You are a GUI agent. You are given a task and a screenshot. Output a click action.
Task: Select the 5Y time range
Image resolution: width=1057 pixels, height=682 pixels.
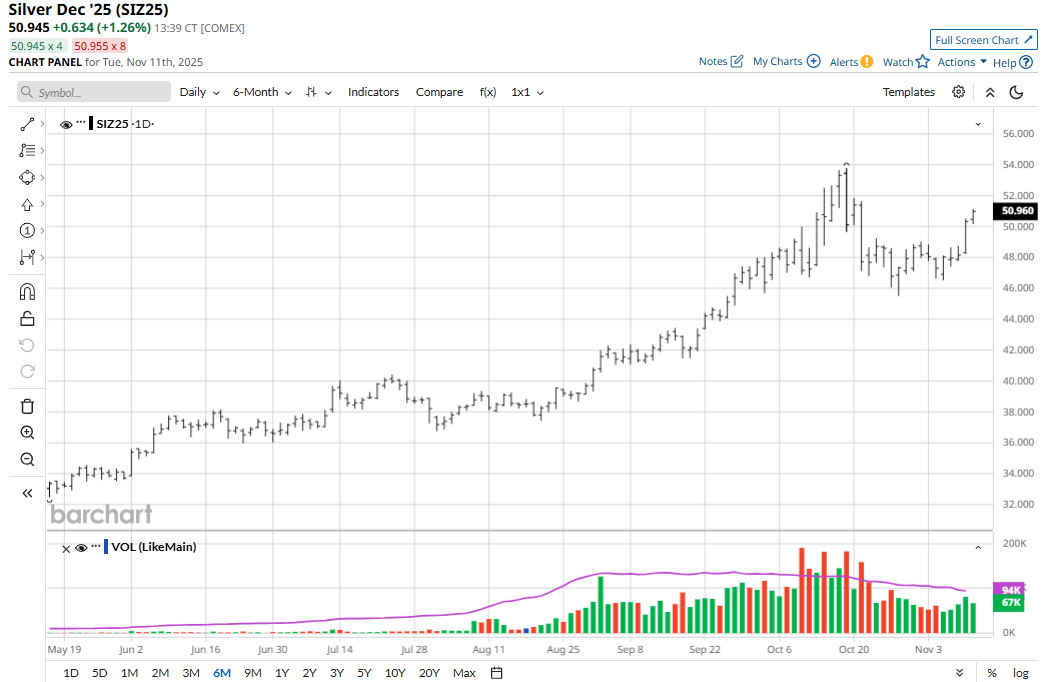pyautogui.click(x=364, y=673)
